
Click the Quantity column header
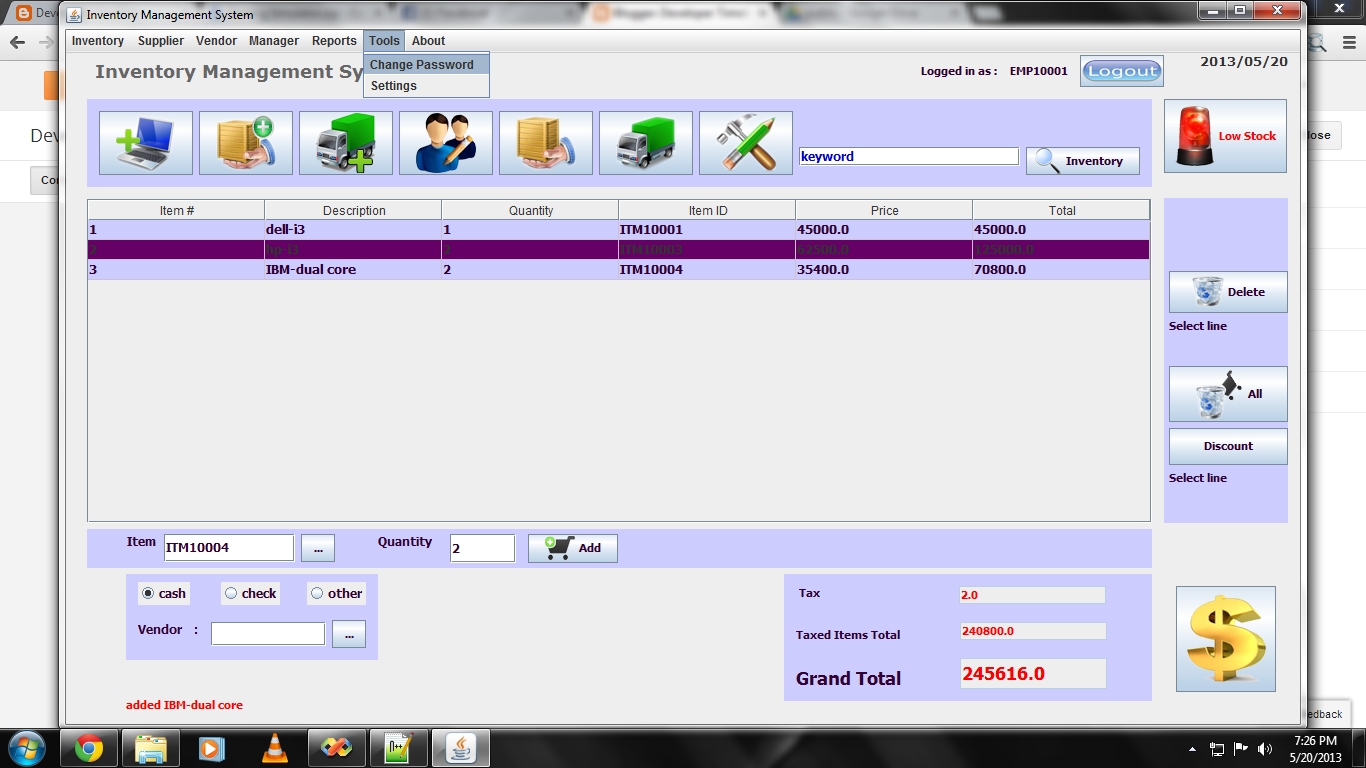coord(530,210)
